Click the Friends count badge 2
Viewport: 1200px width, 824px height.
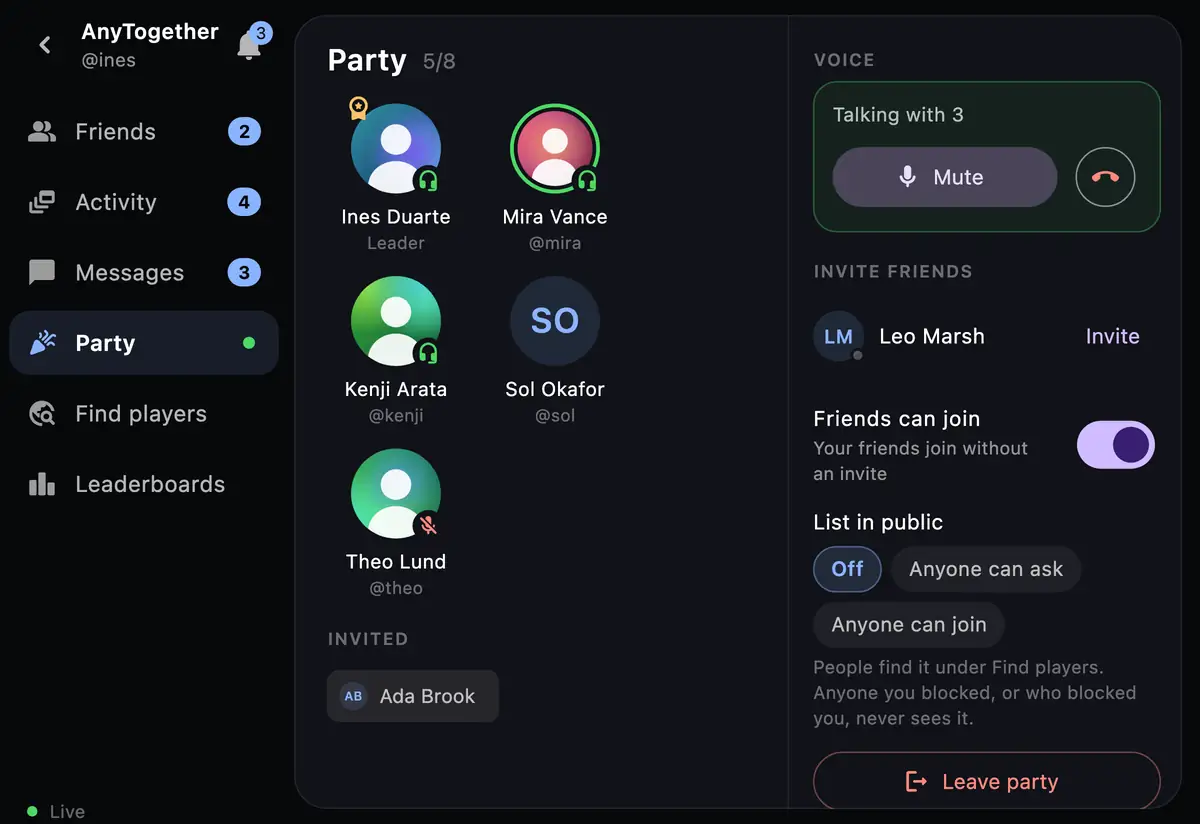[244, 132]
